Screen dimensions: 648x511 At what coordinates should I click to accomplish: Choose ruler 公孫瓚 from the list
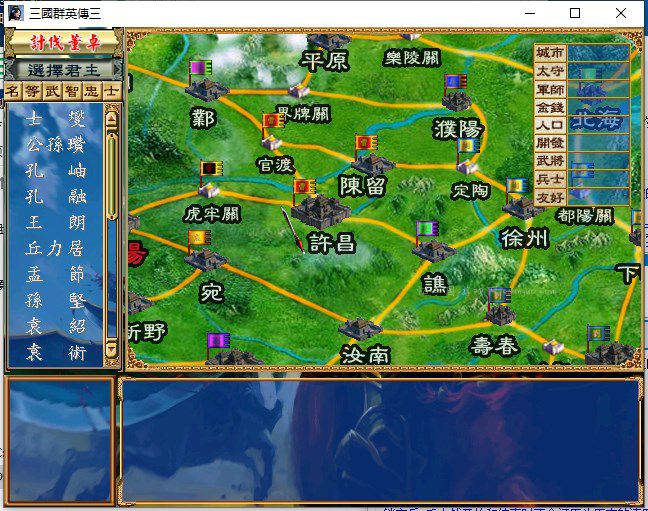tap(55, 145)
